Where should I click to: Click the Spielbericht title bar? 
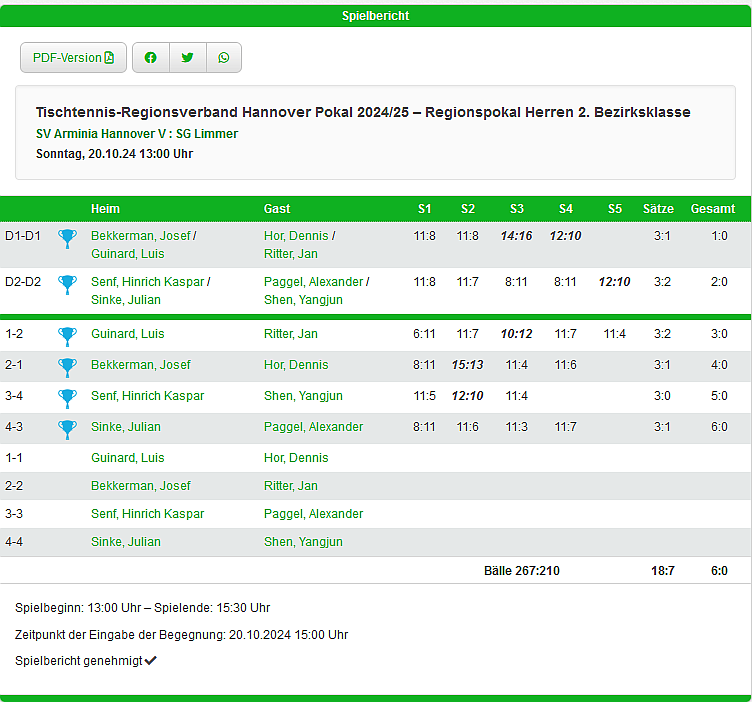tap(376, 16)
